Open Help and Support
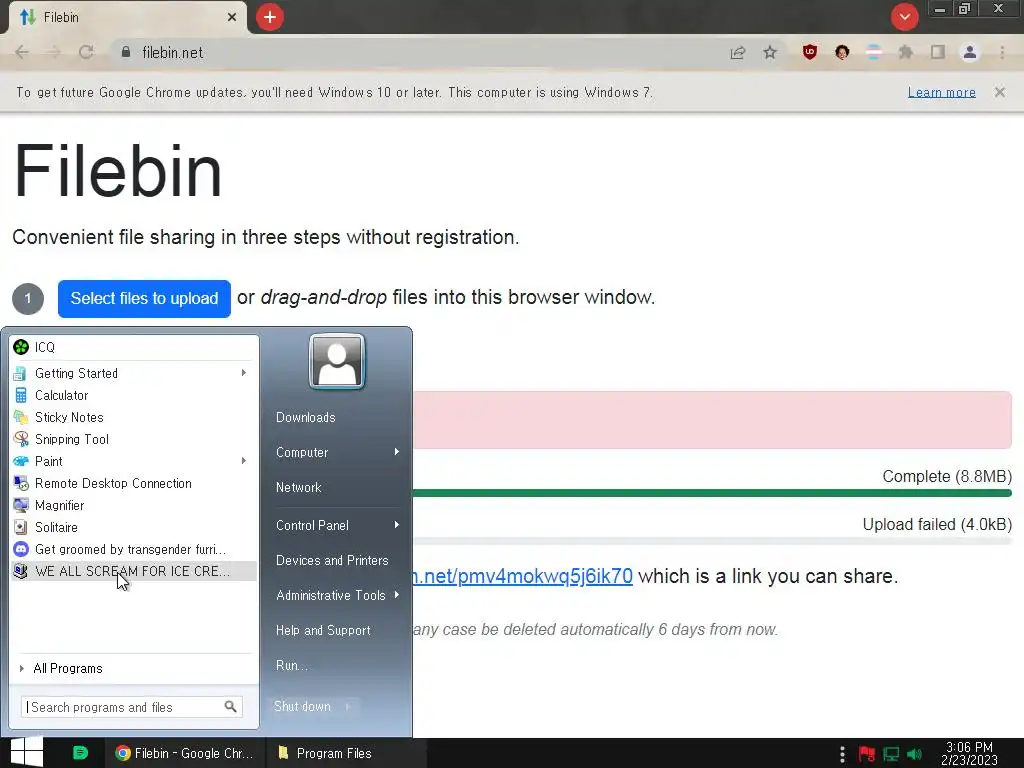1024x768 pixels. pos(323,630)
